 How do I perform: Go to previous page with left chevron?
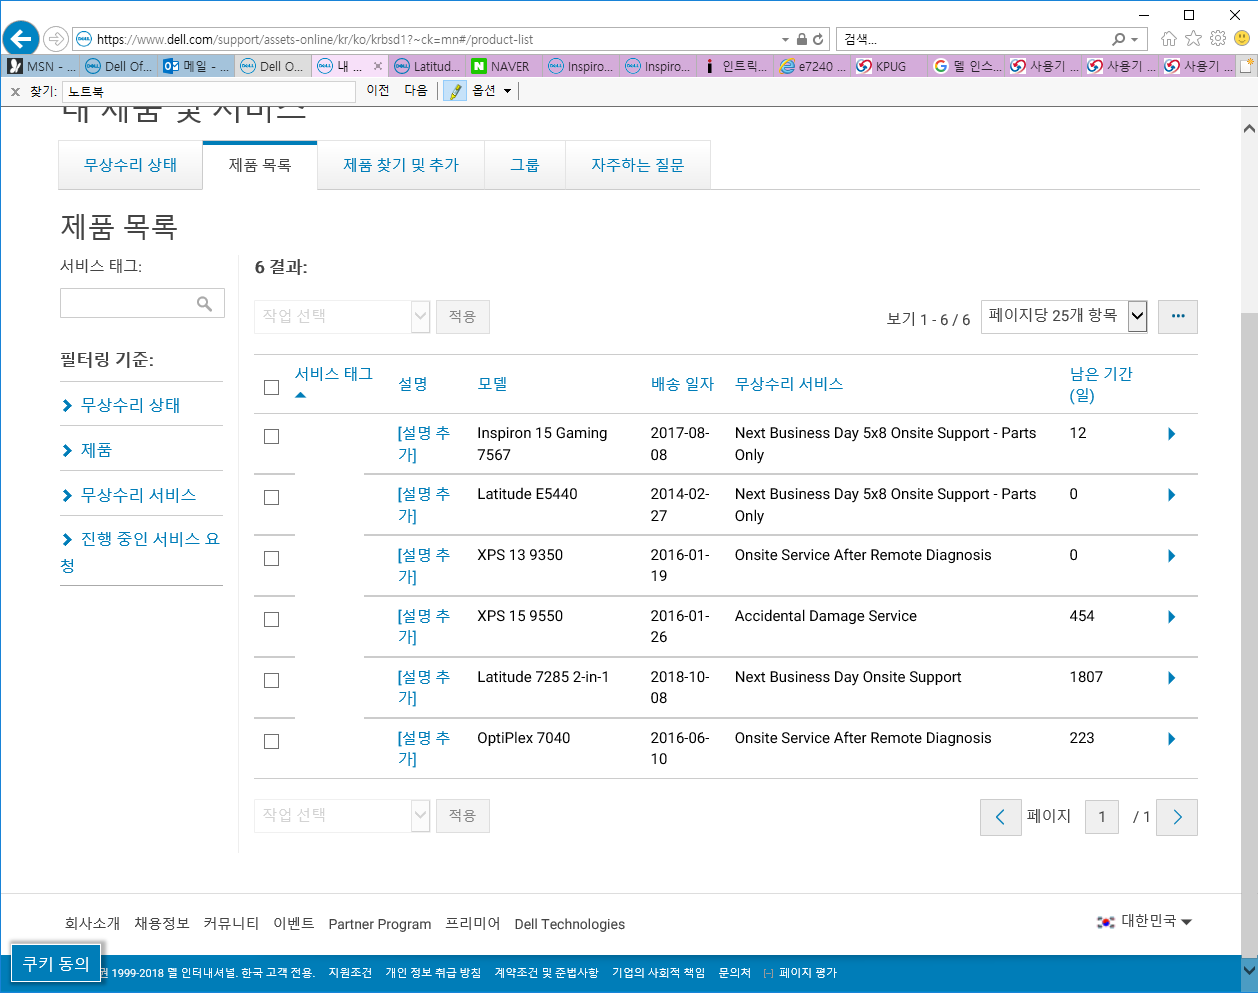(x=1000, y=817)
